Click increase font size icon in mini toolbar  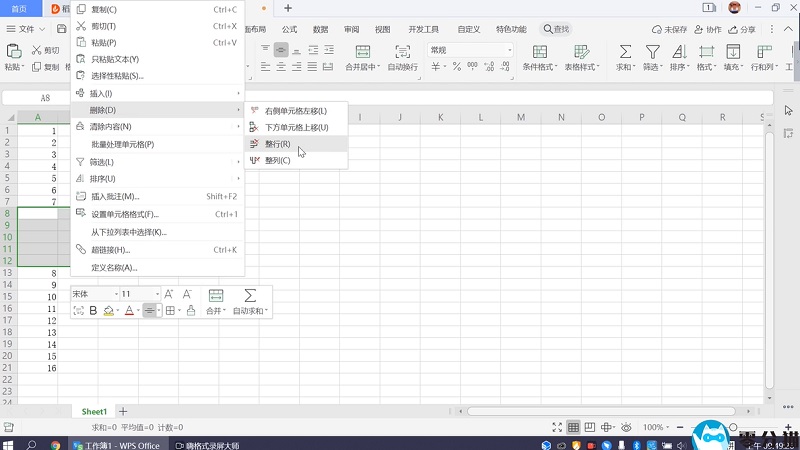pyautogui.click(x=169, y=294)
